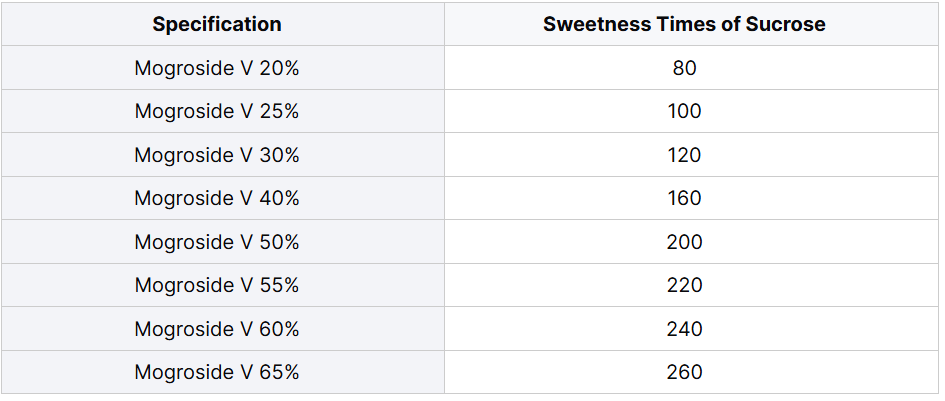Image resolution: width=945 pixels, height=401 pixels.
Task: Select the Mogroside V 20% cell
Action: coord(217,68)
